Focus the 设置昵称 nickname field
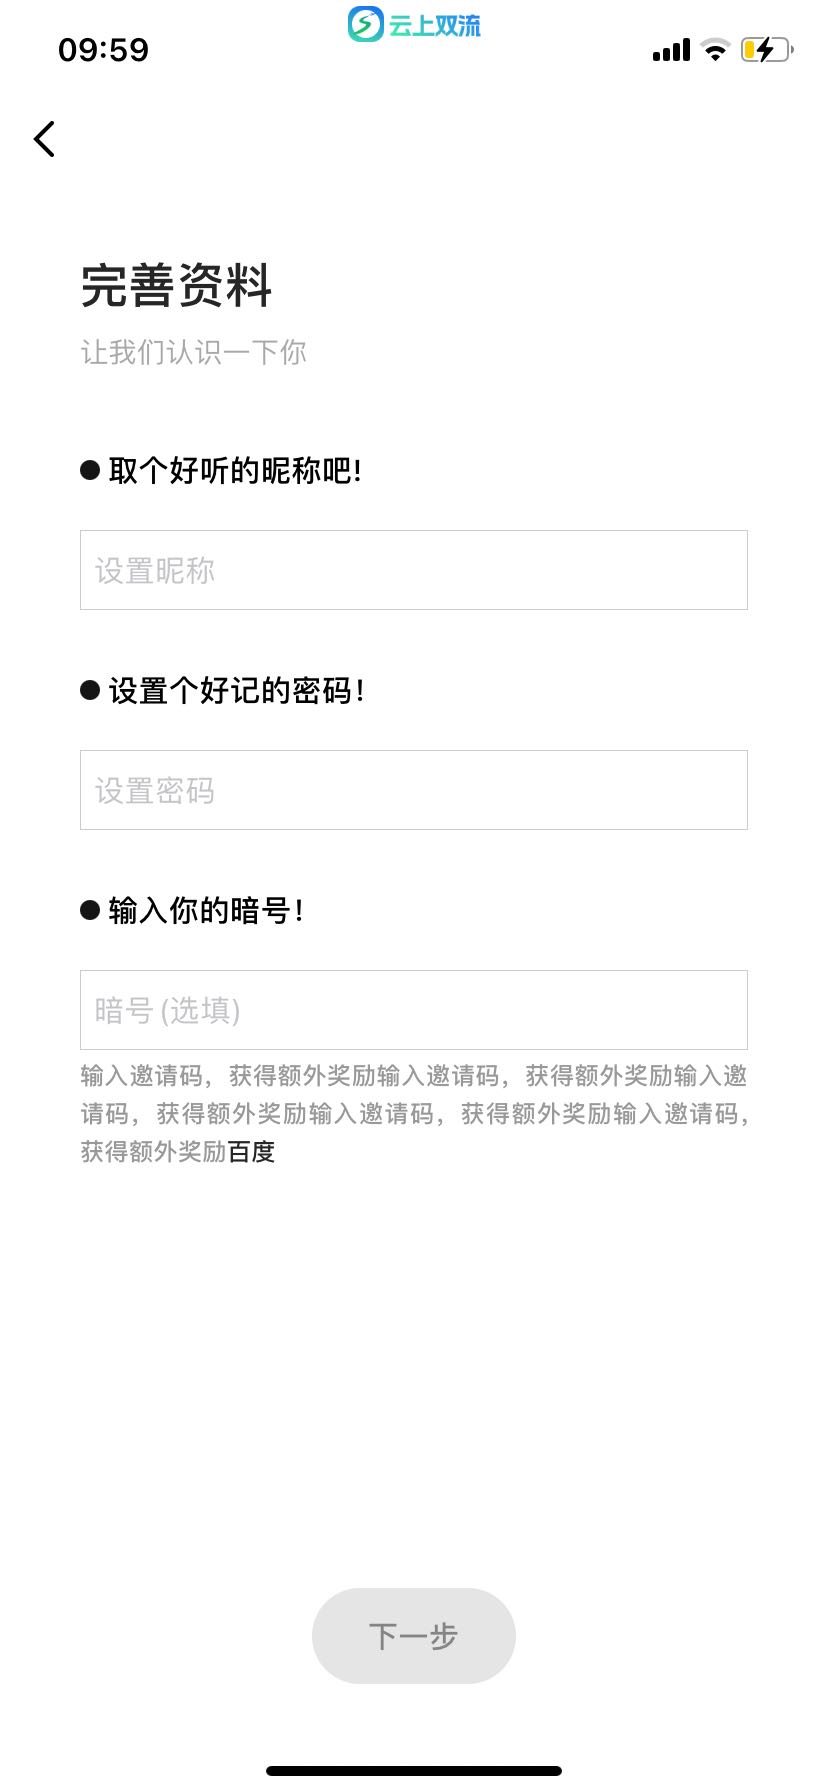Screen dimensions: 828x1792 coord(414,570)
